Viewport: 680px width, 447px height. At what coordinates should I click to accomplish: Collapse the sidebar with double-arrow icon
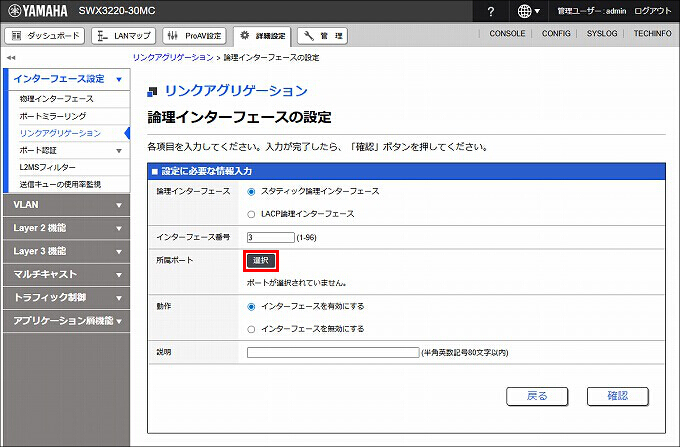click(11, 57)
